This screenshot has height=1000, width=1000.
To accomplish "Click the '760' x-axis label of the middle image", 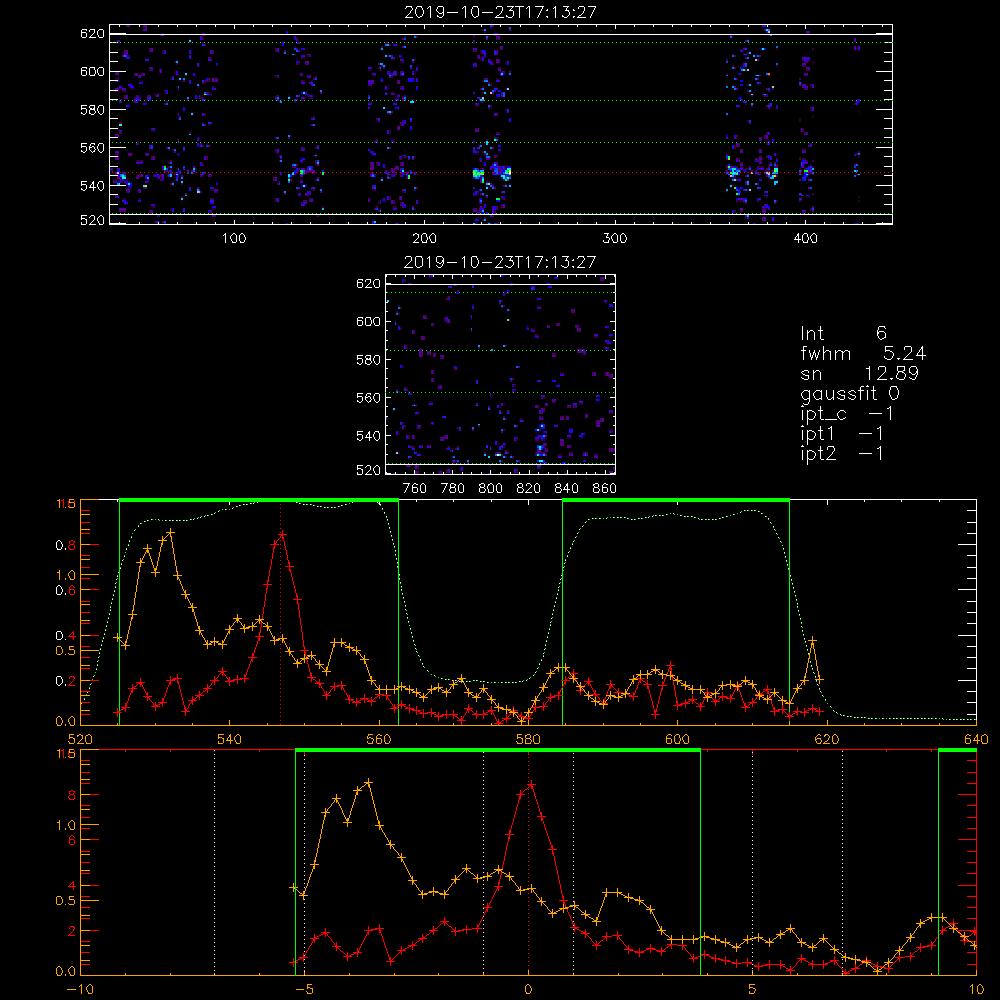I will (415, 489).
